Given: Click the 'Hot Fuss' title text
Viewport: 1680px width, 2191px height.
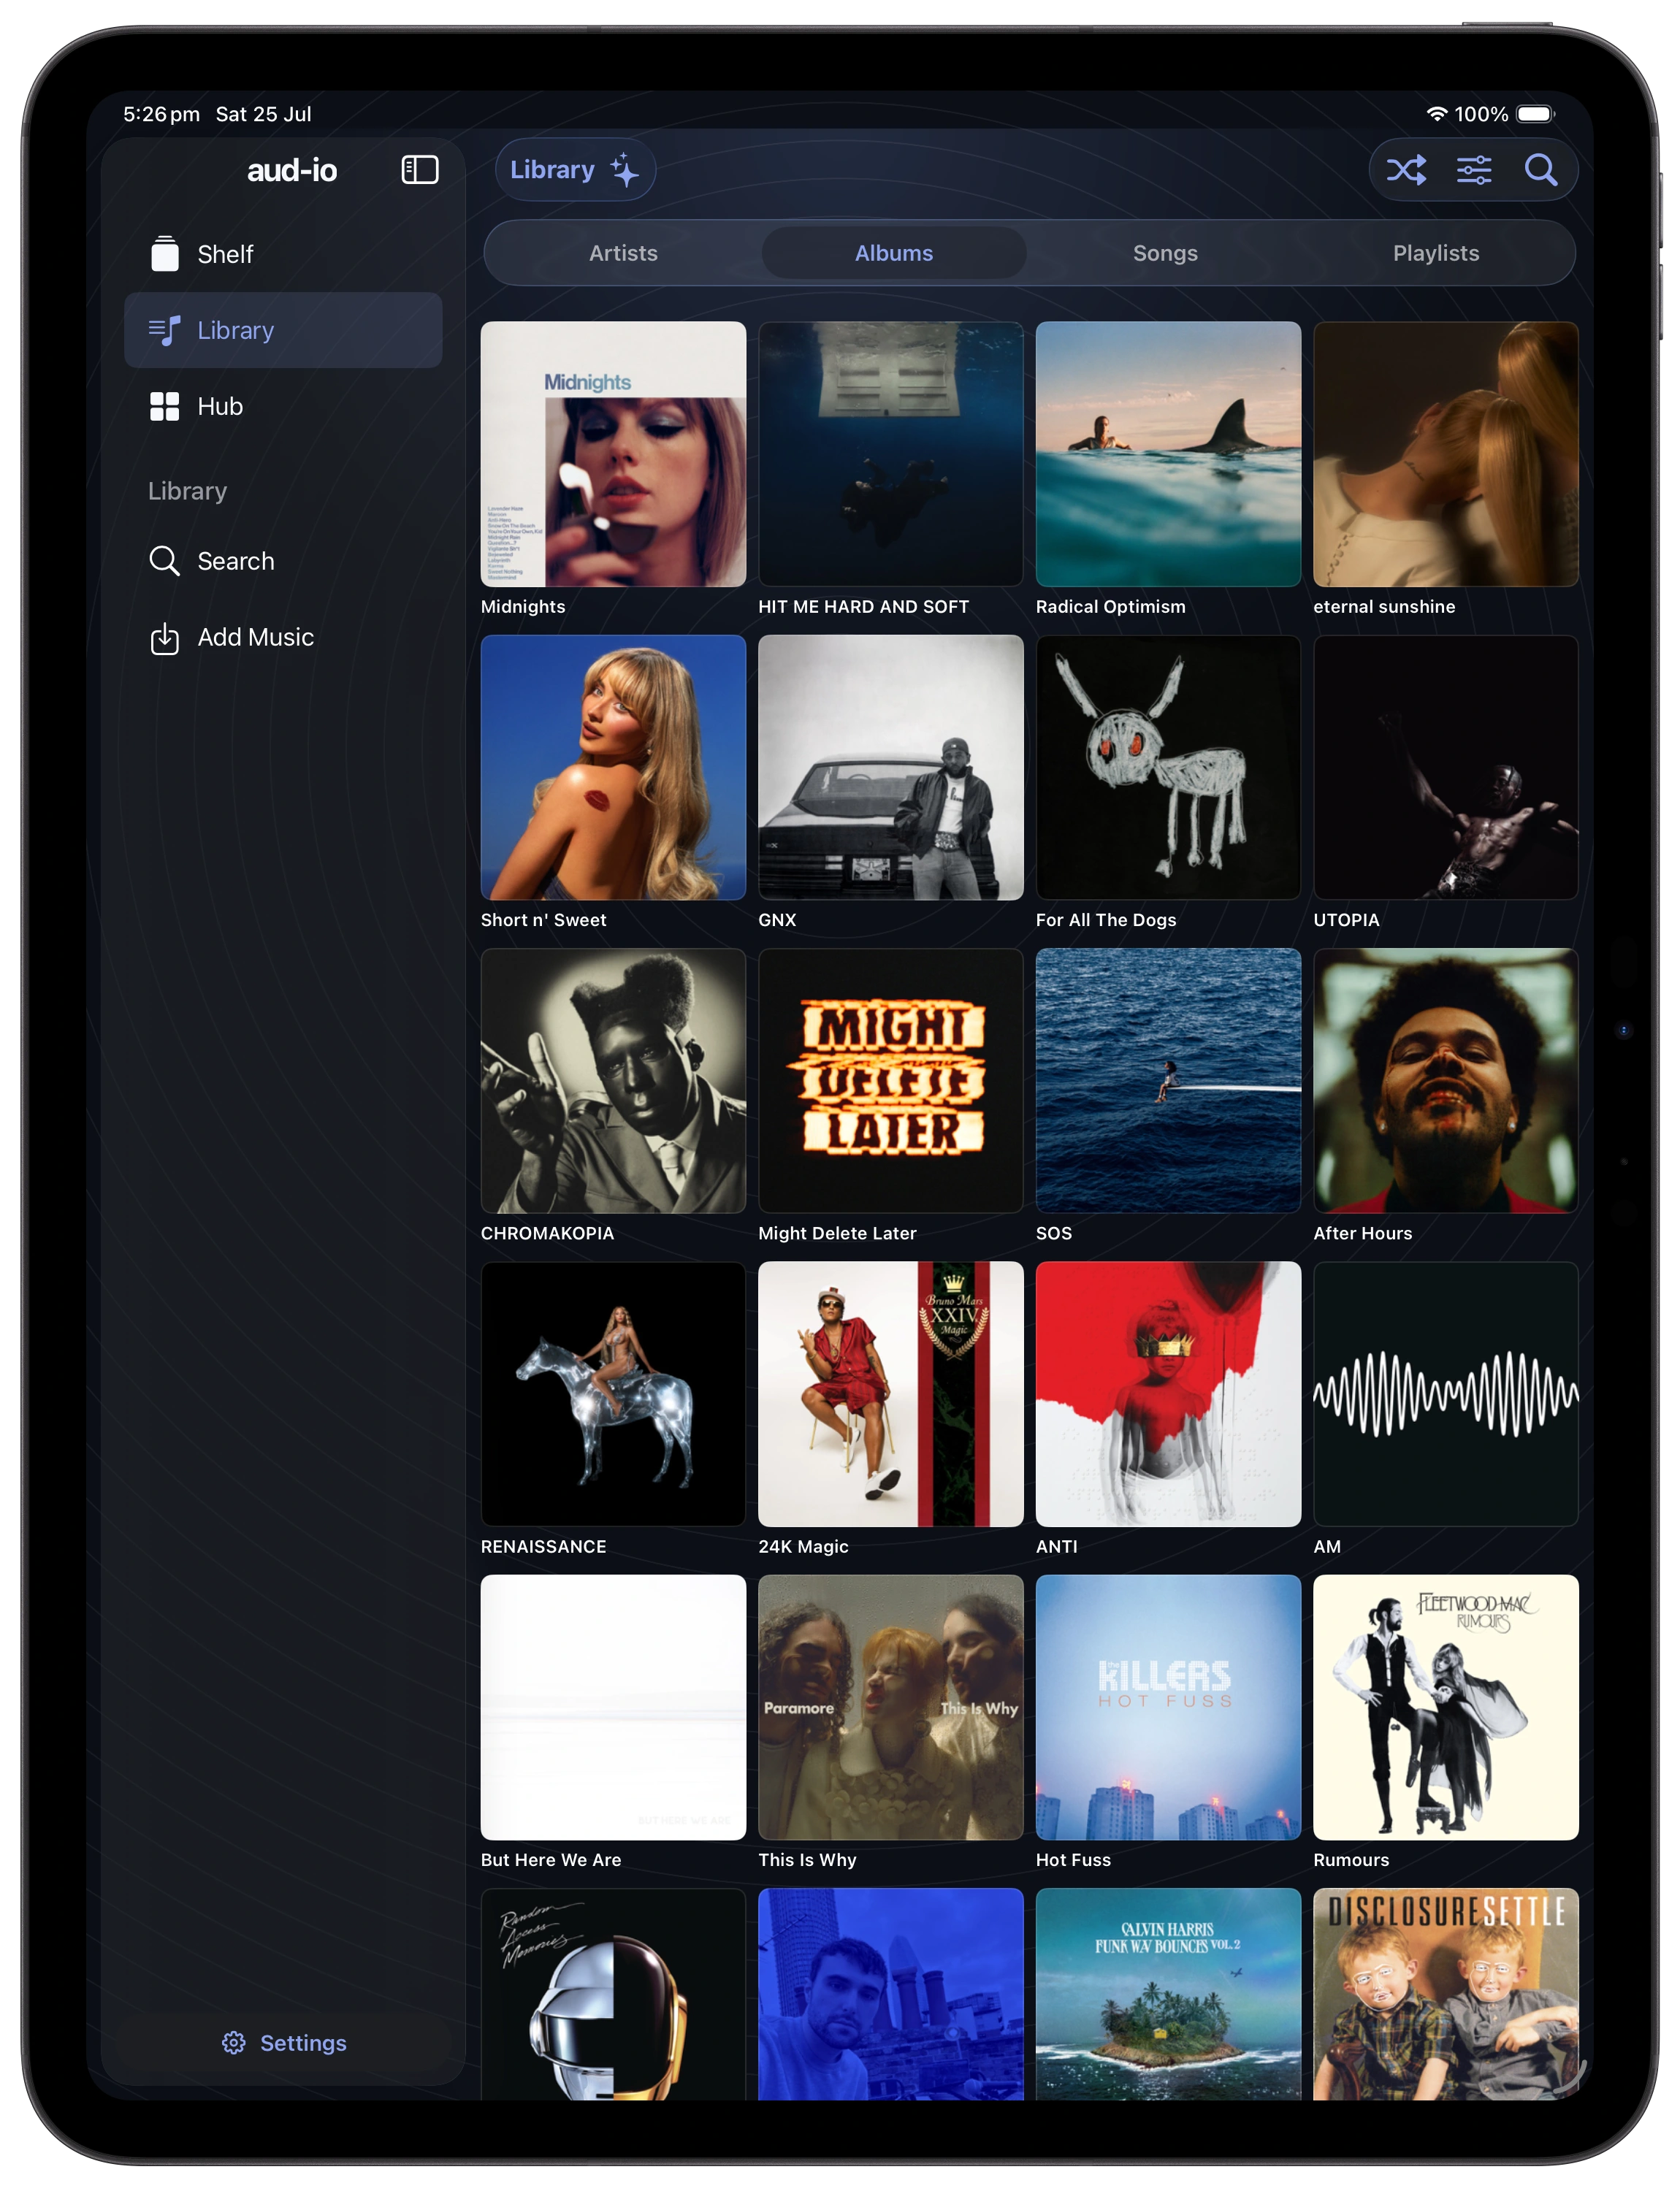Looking at the screenshot, I should [1073, 1860].
